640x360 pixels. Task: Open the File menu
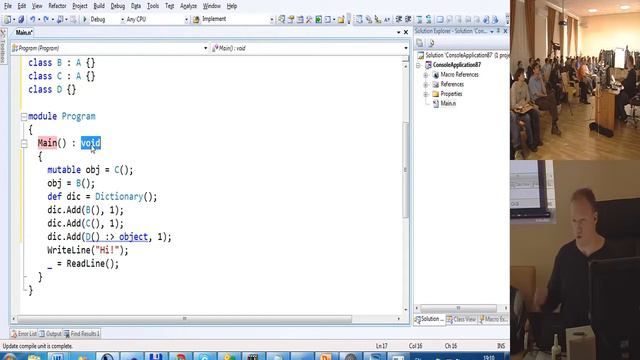7,6
